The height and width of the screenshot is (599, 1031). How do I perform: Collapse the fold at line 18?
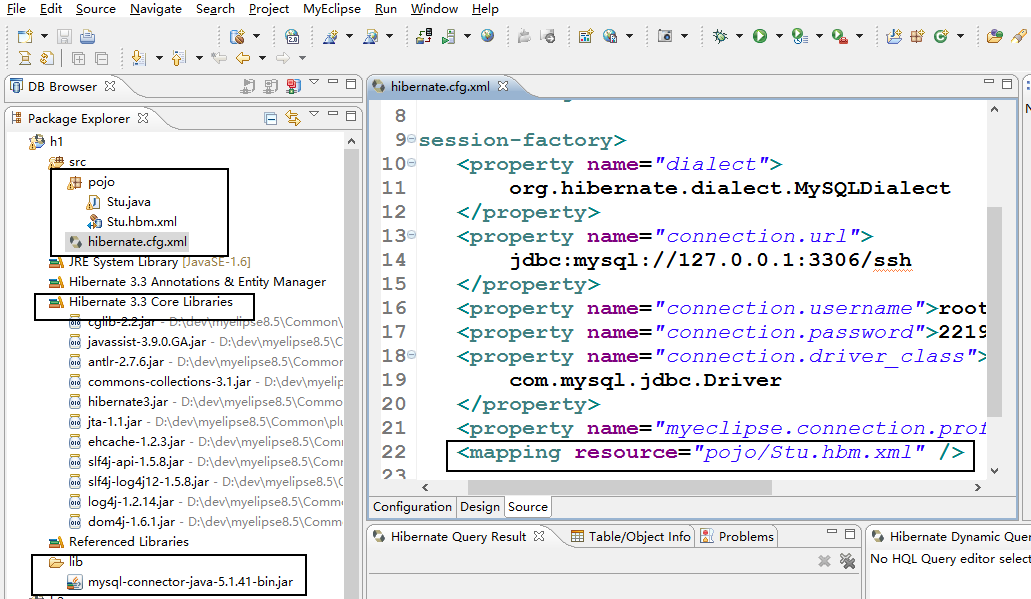pyautogui.click(x=411, y=354)
